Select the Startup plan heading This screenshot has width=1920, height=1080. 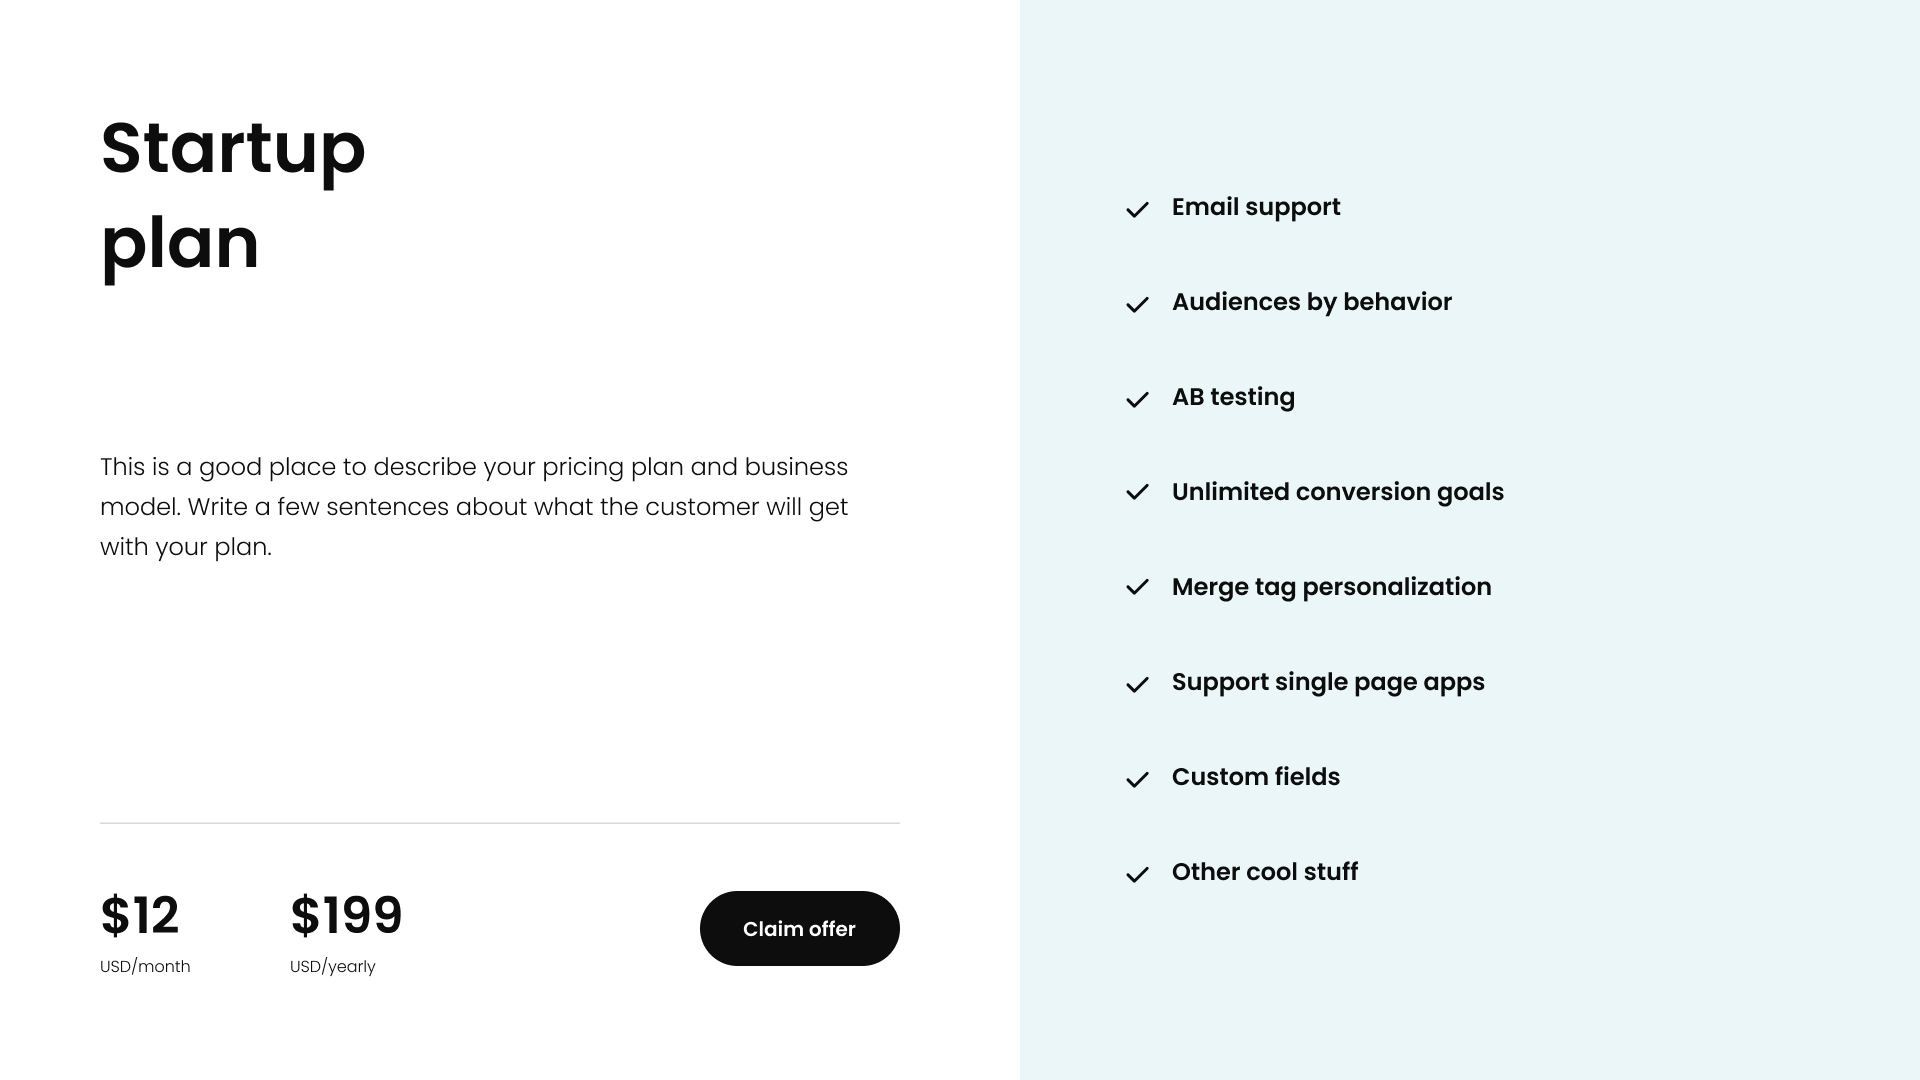232,195
